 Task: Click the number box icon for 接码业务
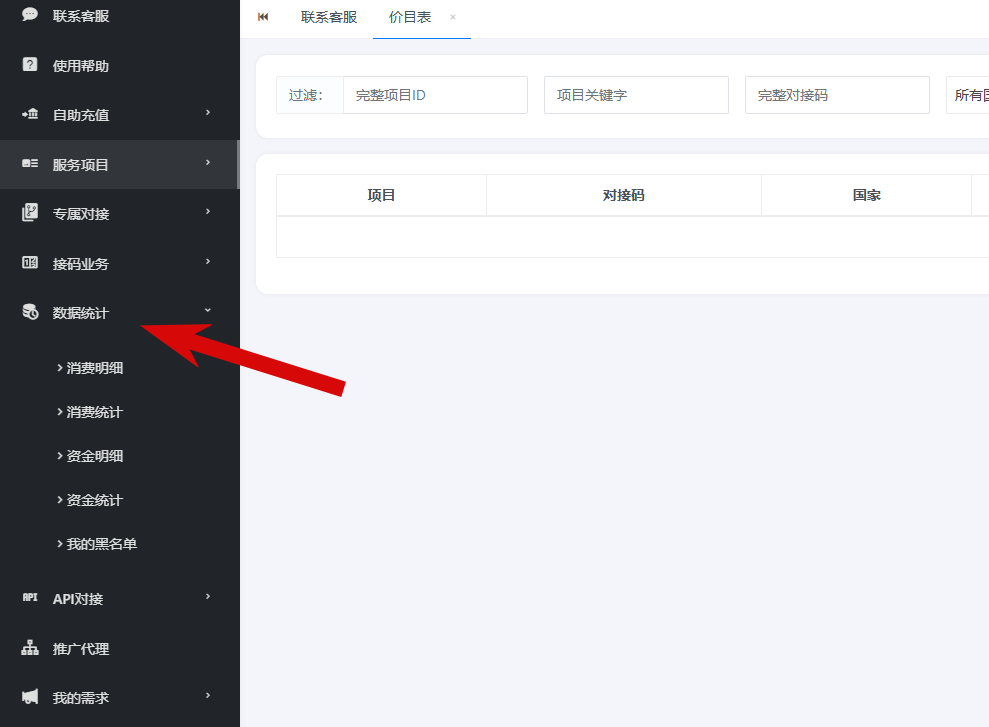(30, 262)
